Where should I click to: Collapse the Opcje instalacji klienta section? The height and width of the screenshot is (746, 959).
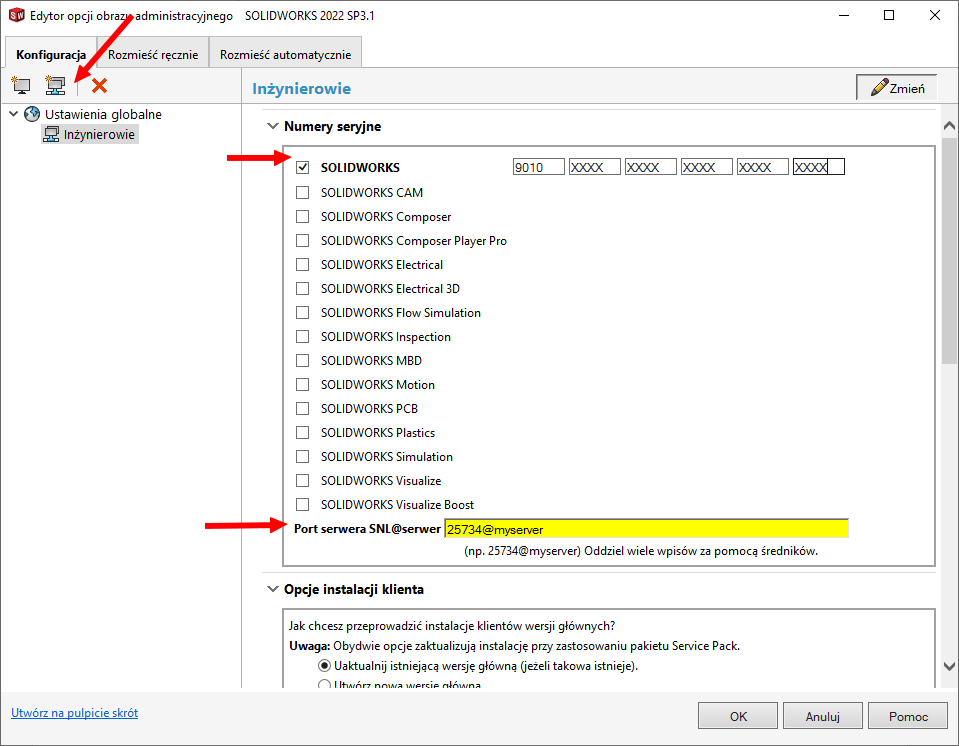[271, 589]
